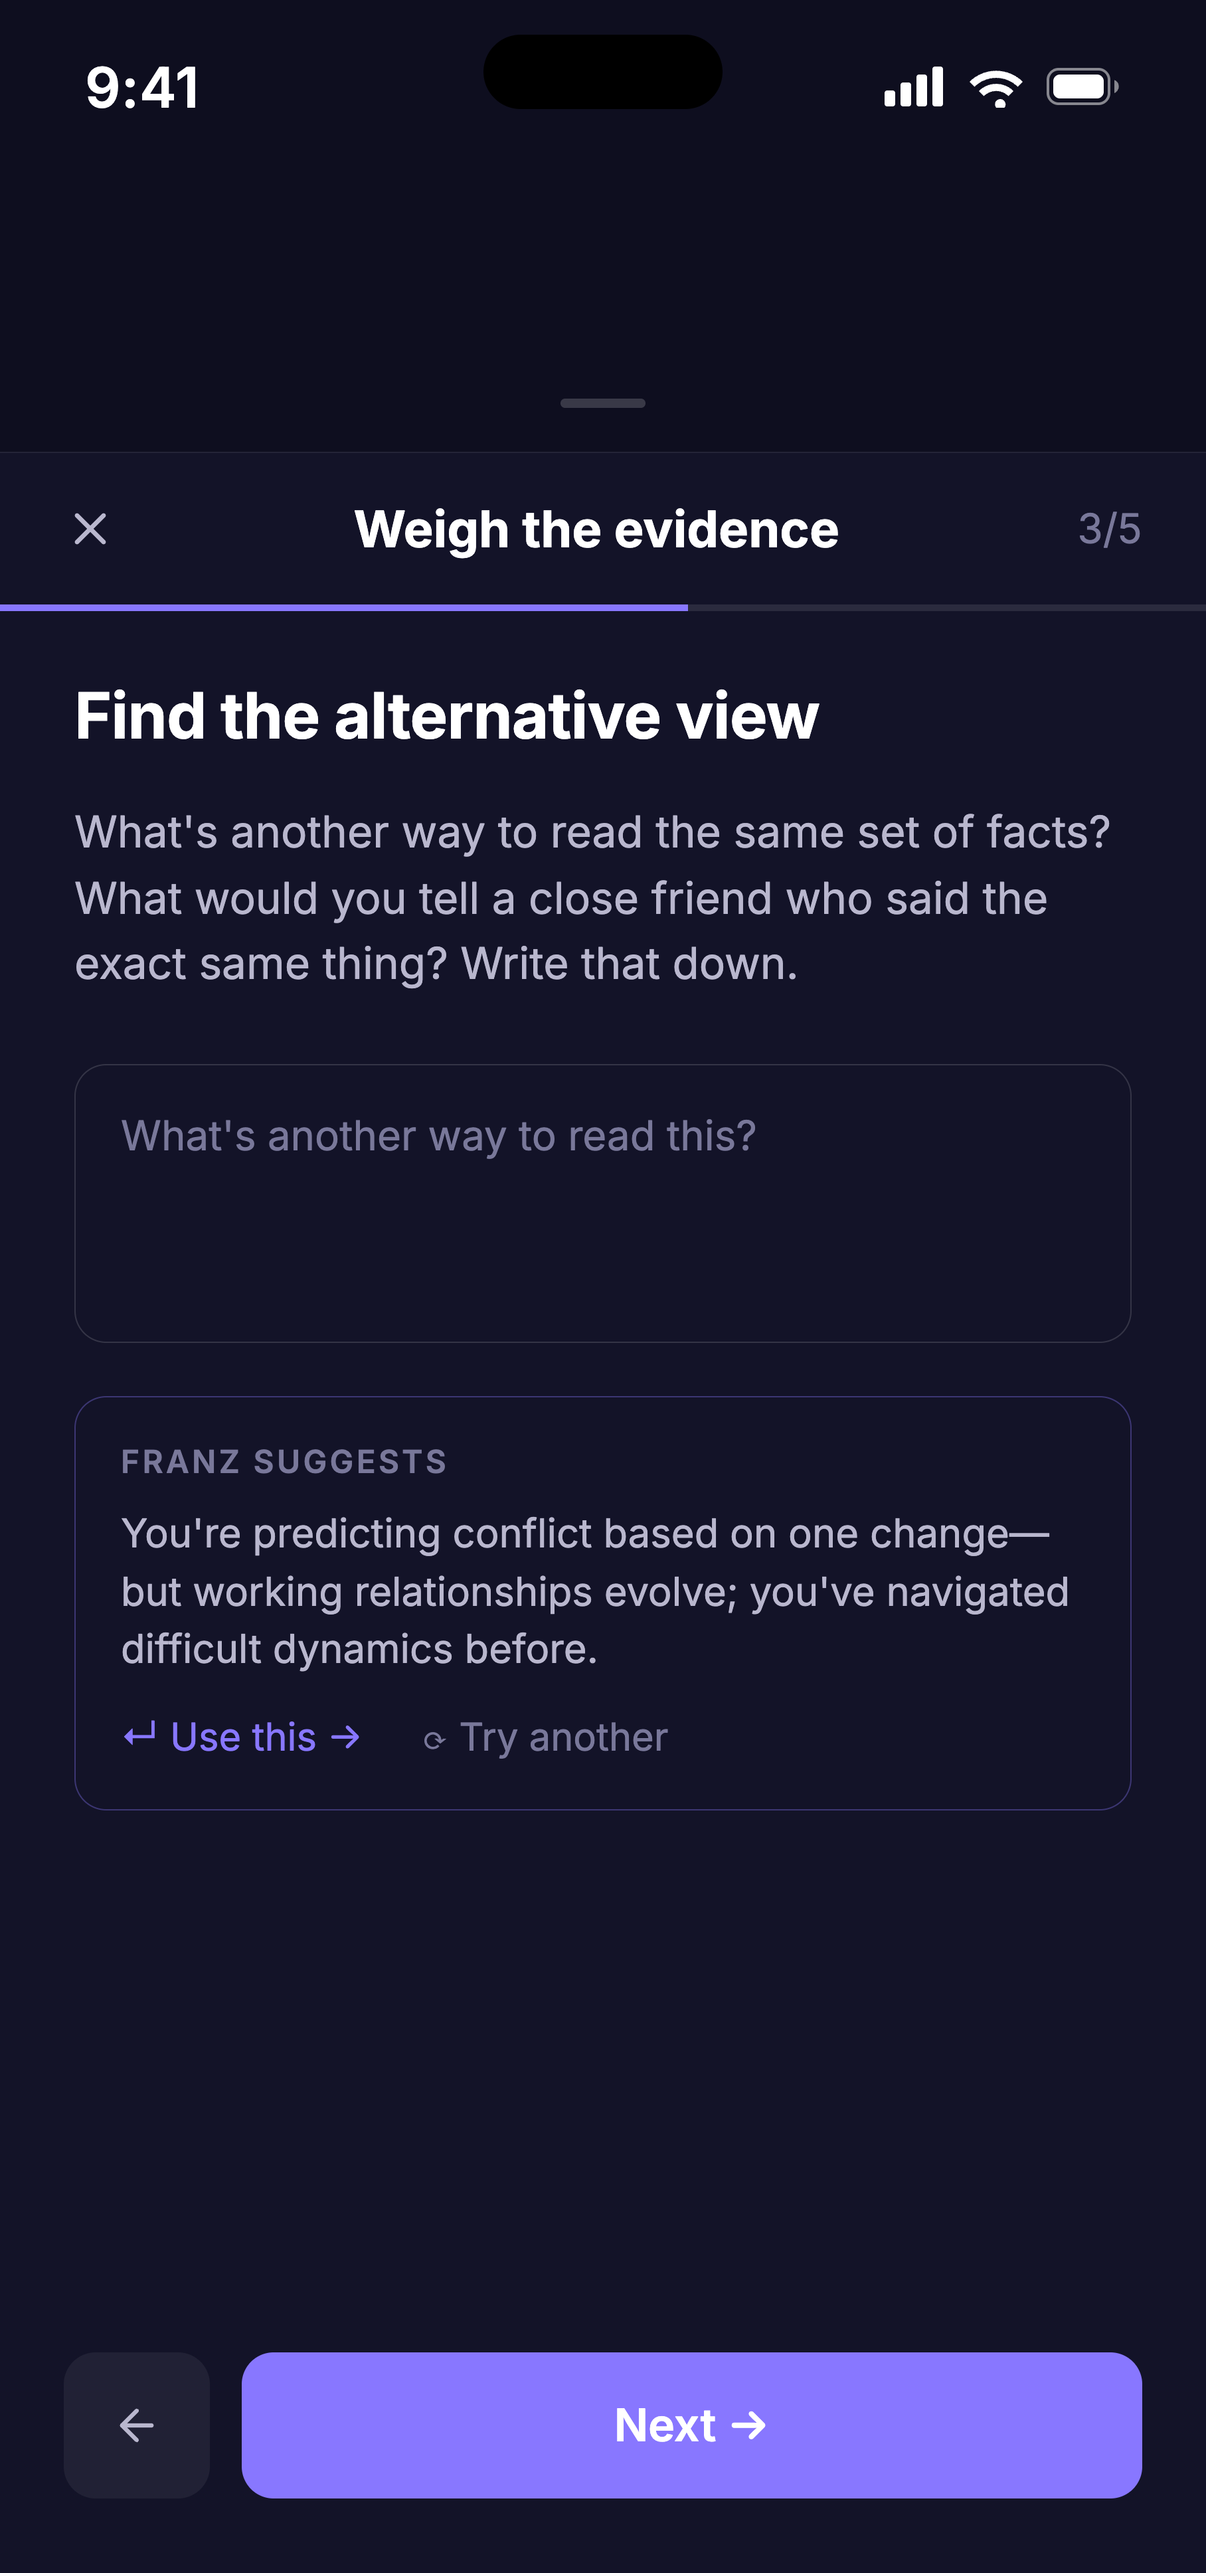Screen dimensions: 1206x2573
Task: Tap the Find the alternative view heading
Action: 447,716
